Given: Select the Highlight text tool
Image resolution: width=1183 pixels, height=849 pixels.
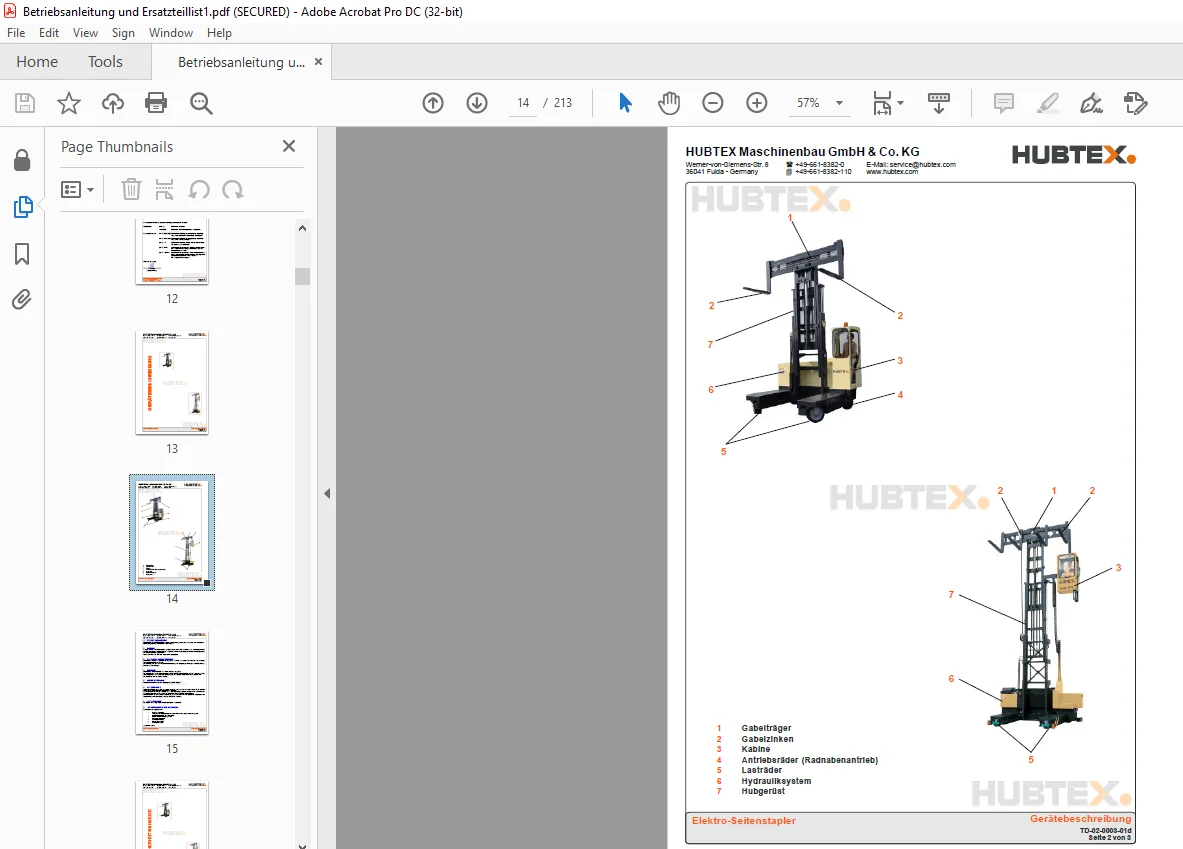Looking at the screenshot, I should coord(1048,103).
